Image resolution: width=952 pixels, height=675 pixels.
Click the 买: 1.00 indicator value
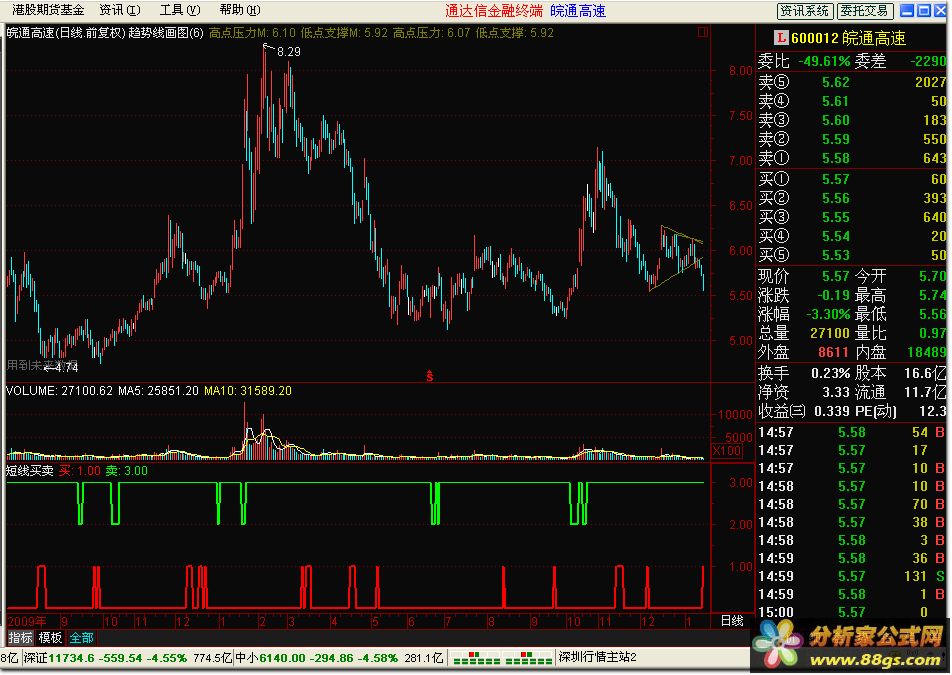click(x=80, y=470)
